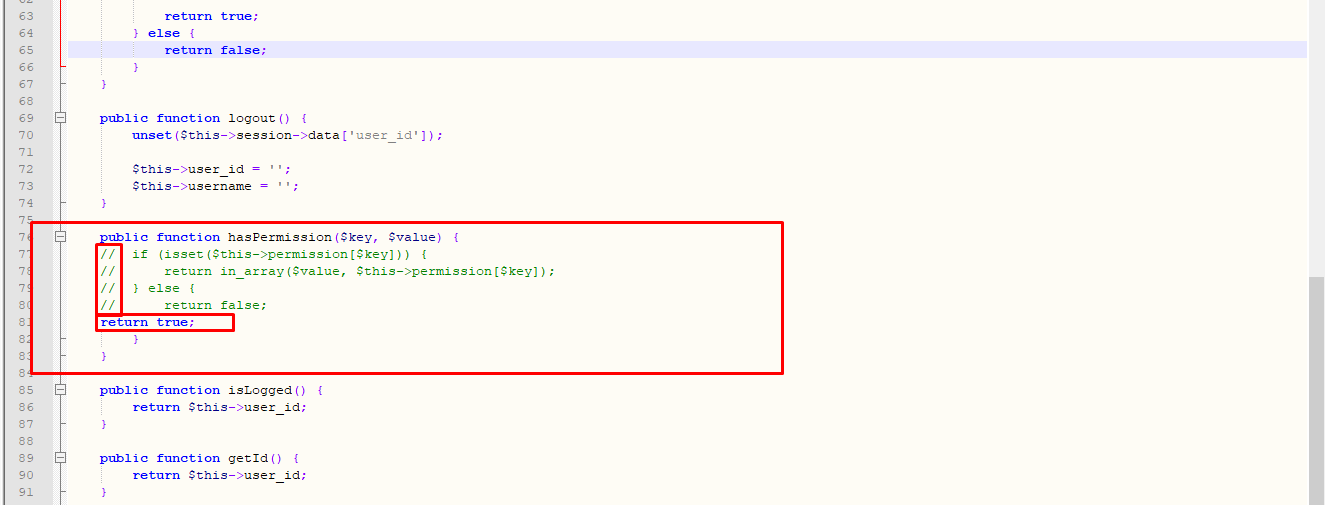Click line number 70 in the gutter
This screenshot has height=505, width=1325.
pos(26,135)
